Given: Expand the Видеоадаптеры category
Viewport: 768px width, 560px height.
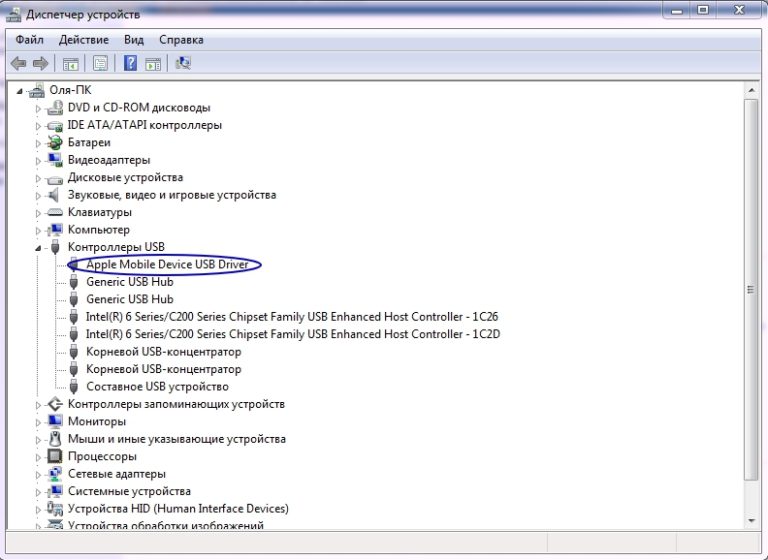Looking at the screenshot, I should click(39, 160).
